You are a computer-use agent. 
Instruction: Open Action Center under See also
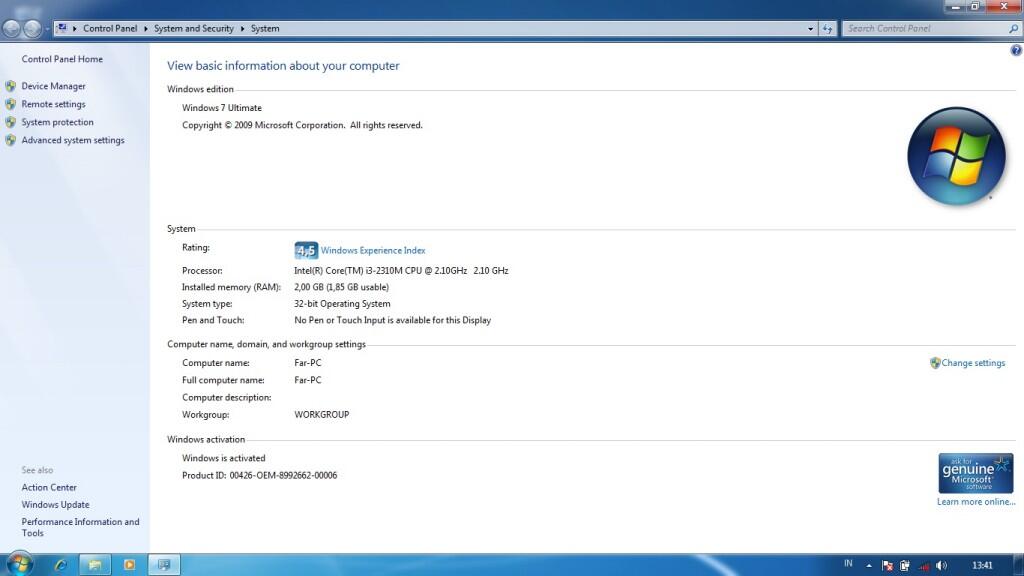[x=49, y=488]
